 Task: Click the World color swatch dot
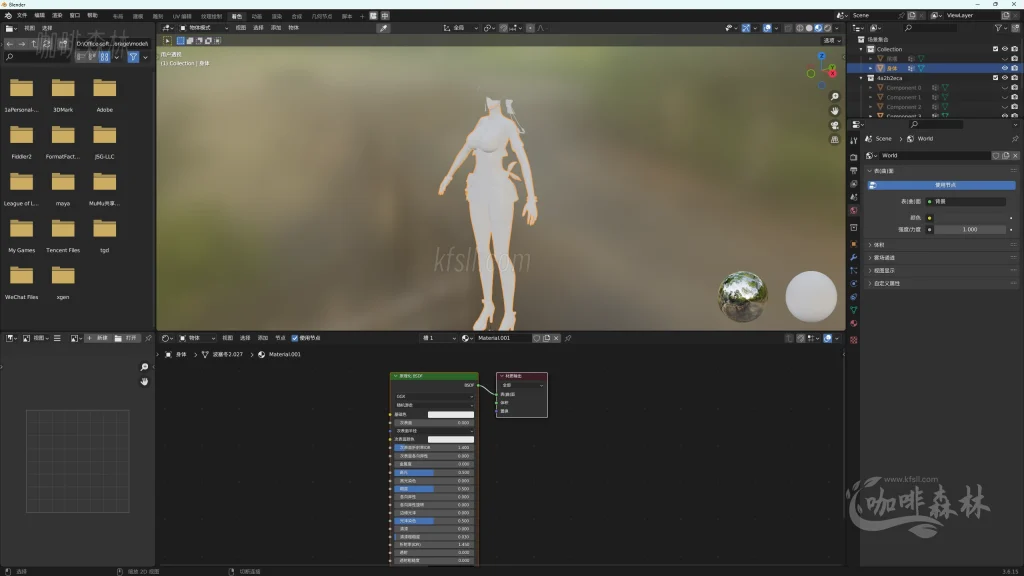(930, 217)
